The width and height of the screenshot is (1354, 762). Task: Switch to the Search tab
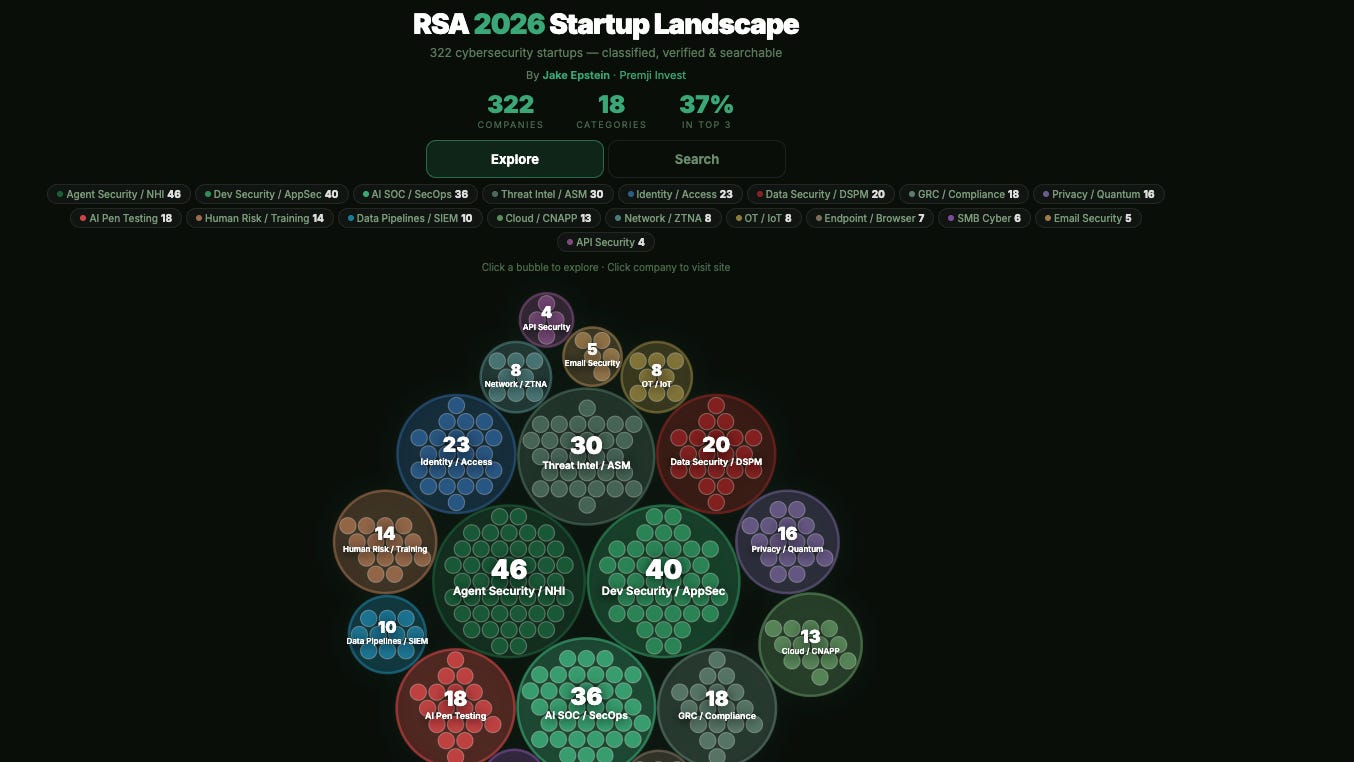coord(697,159)
